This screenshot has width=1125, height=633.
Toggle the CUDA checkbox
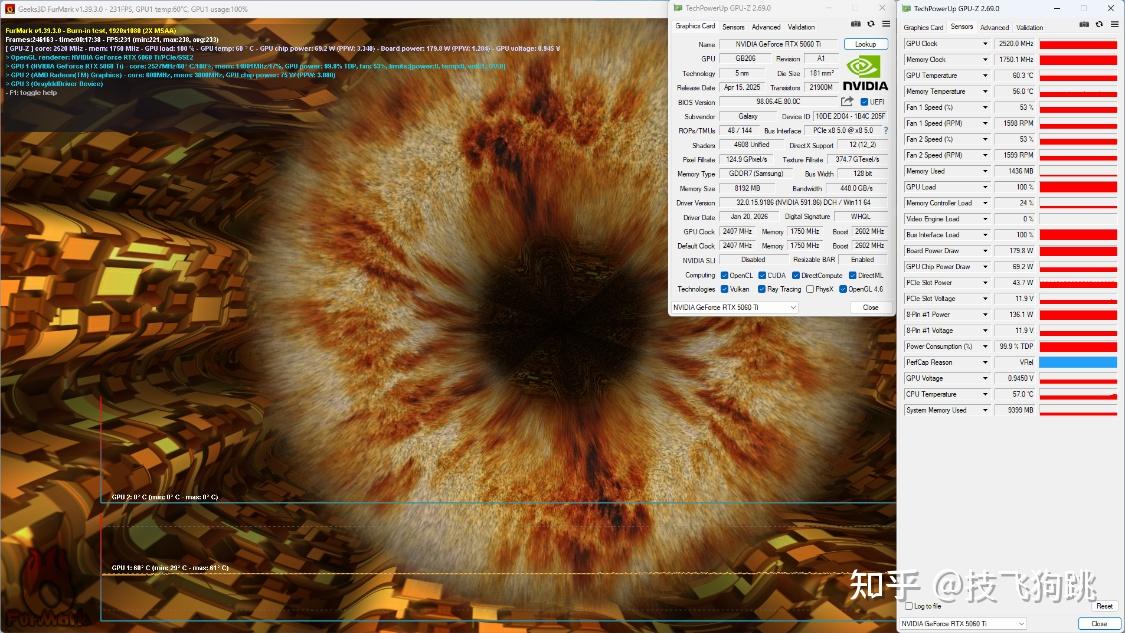tap(762, 276)
